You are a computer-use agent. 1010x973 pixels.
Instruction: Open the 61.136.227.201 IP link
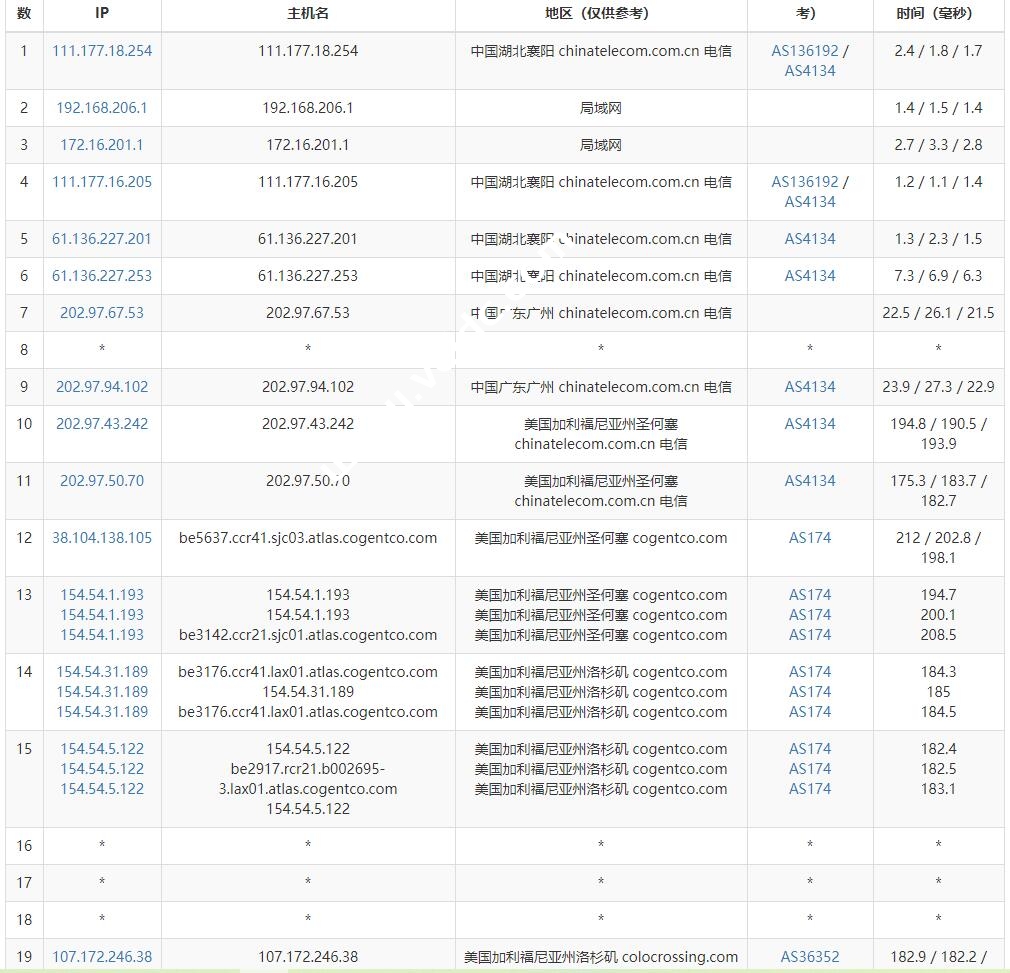102,239
